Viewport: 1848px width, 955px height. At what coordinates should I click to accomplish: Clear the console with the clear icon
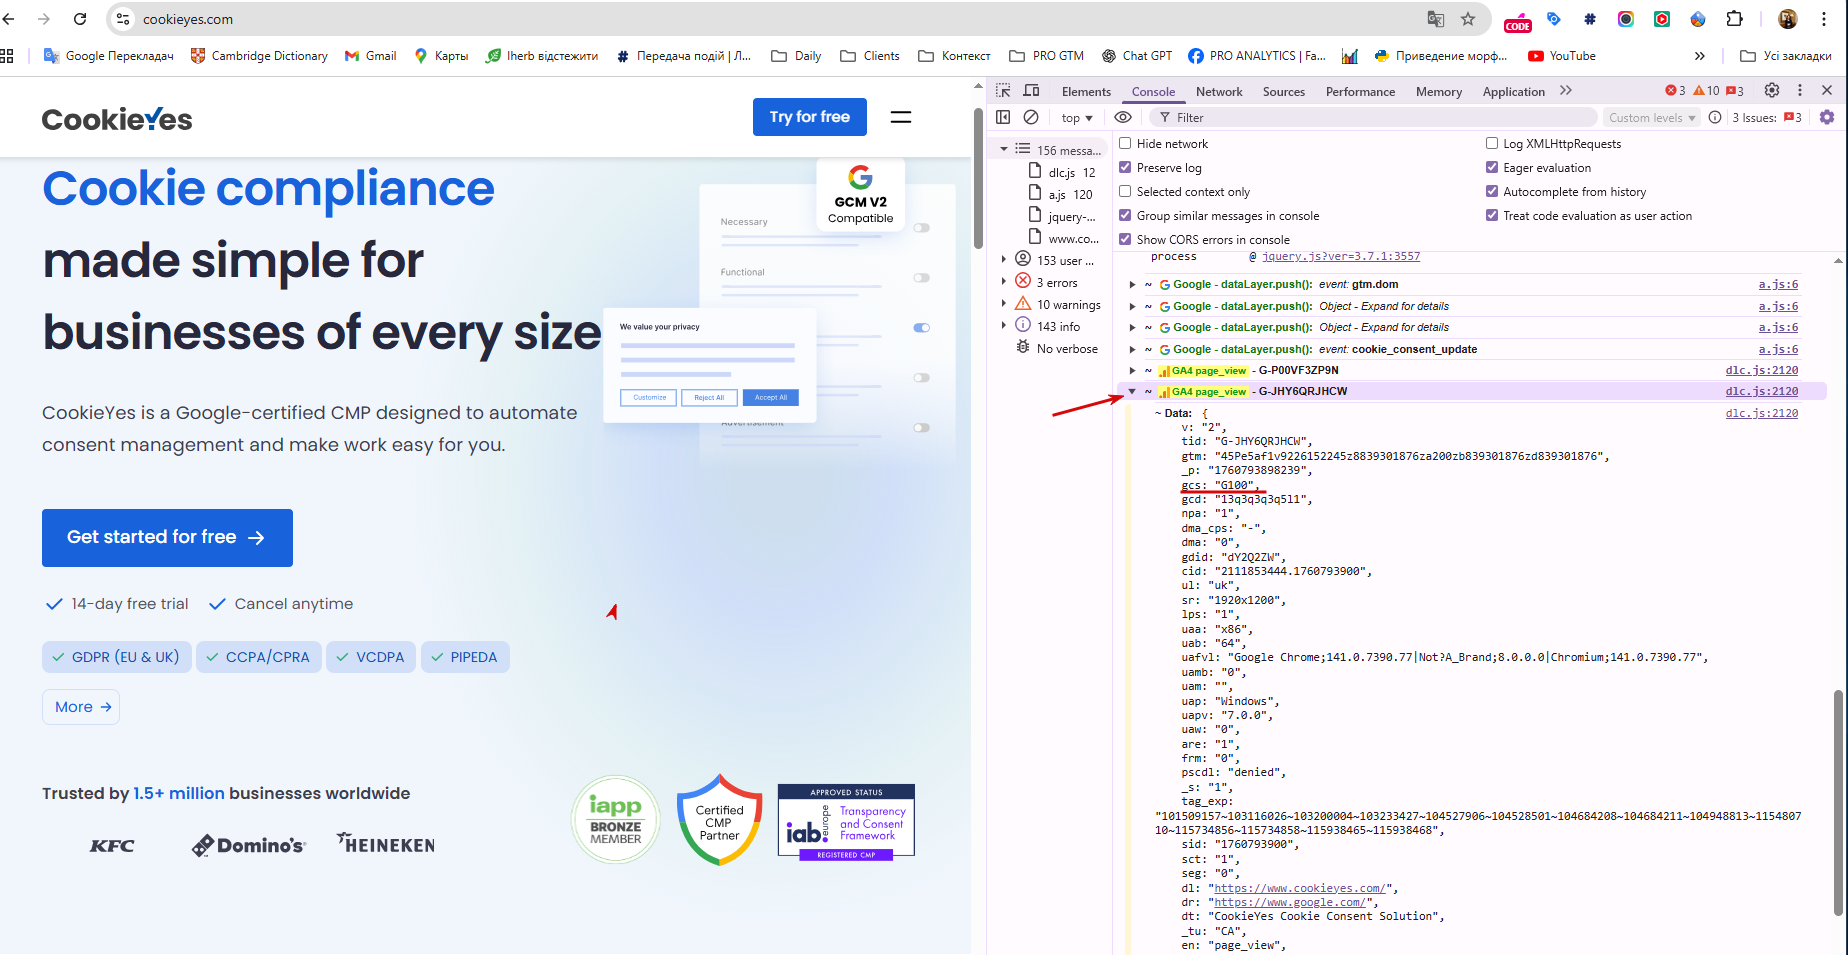(1031, 117)
